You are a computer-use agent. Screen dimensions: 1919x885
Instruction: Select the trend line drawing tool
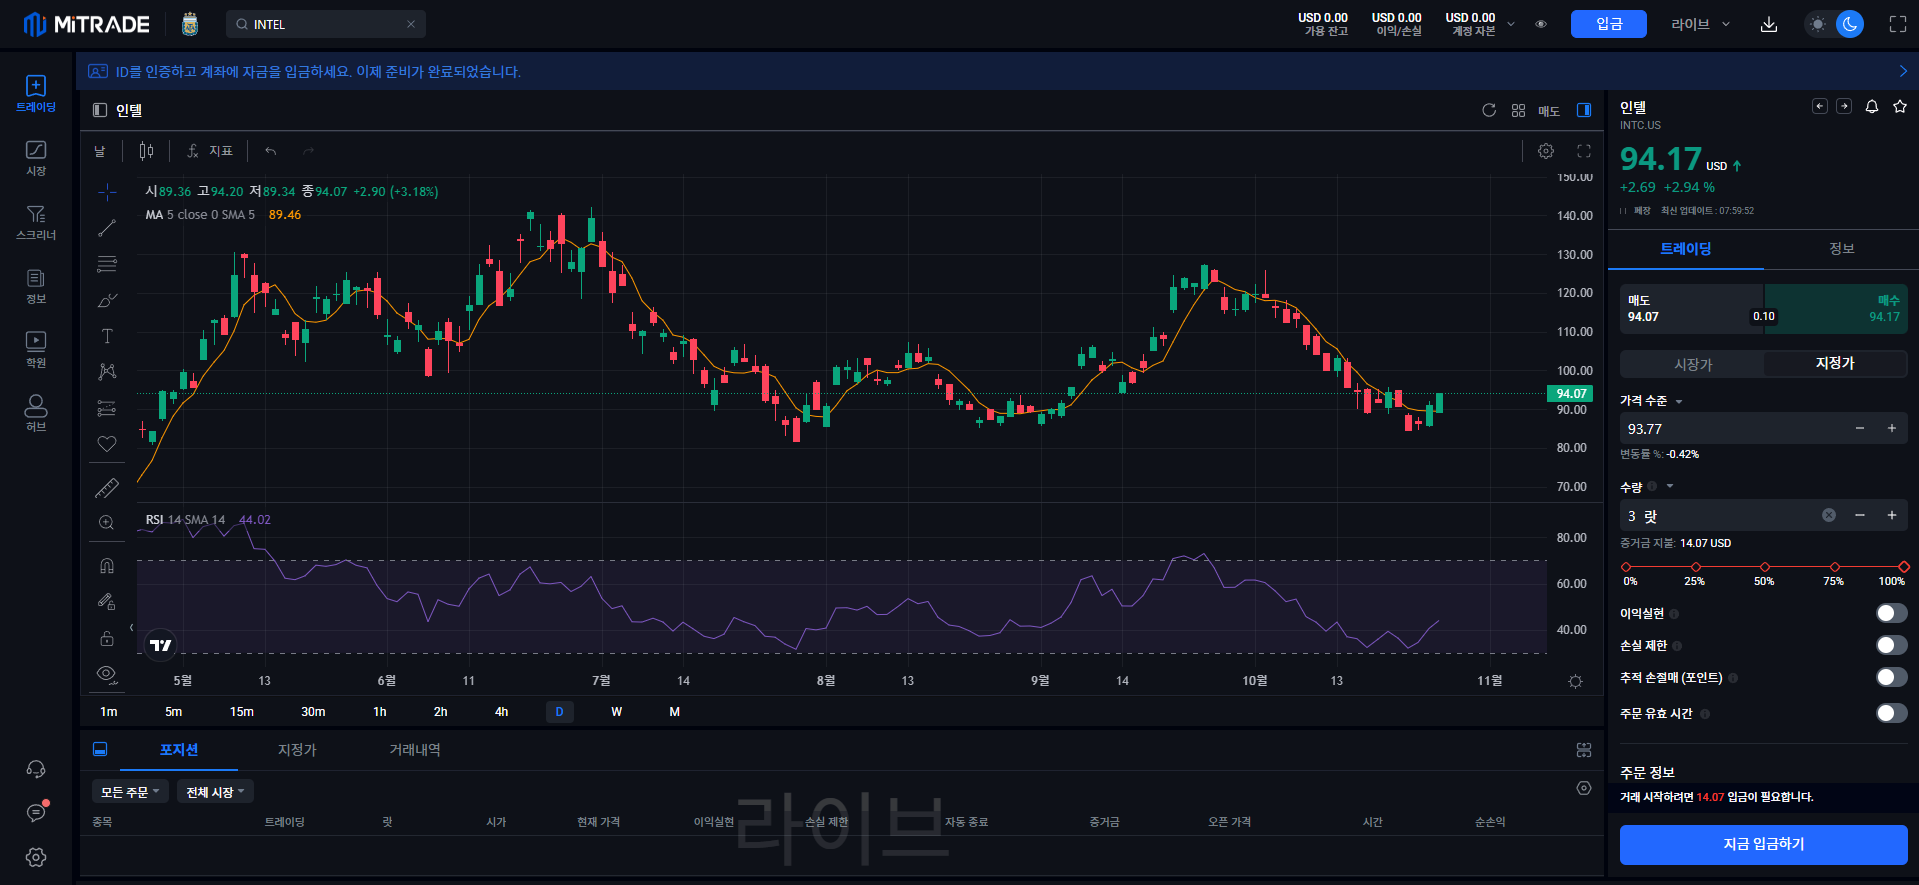[107, 228]
